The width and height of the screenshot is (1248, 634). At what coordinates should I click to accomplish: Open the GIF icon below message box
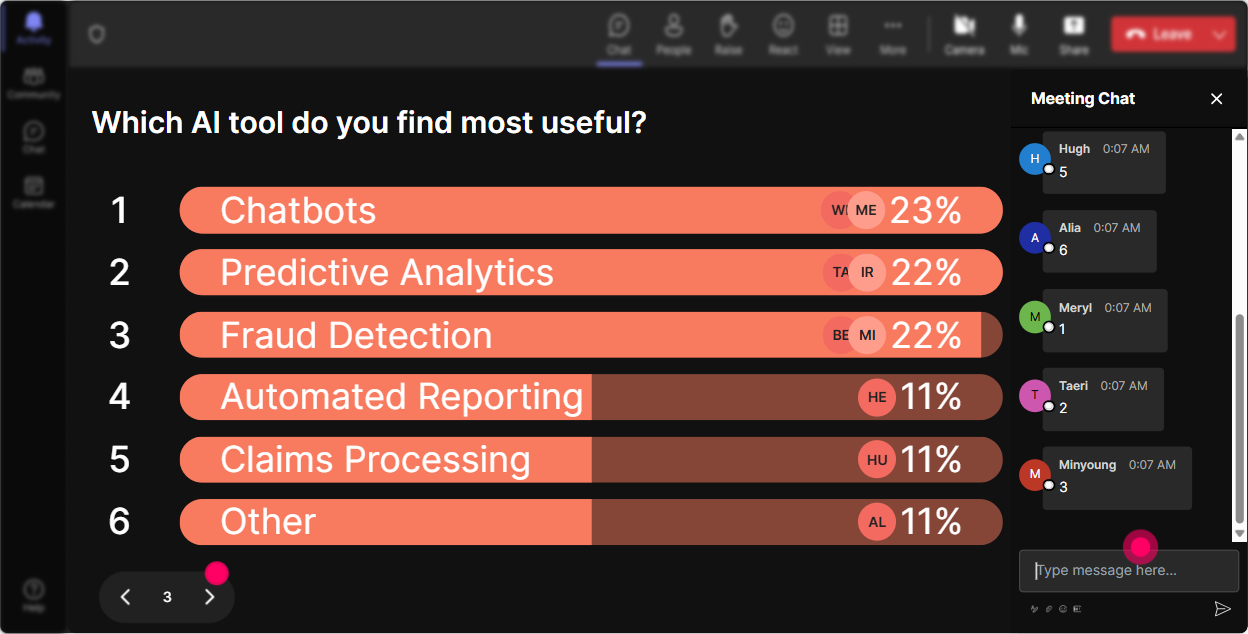coord(1077,608)
